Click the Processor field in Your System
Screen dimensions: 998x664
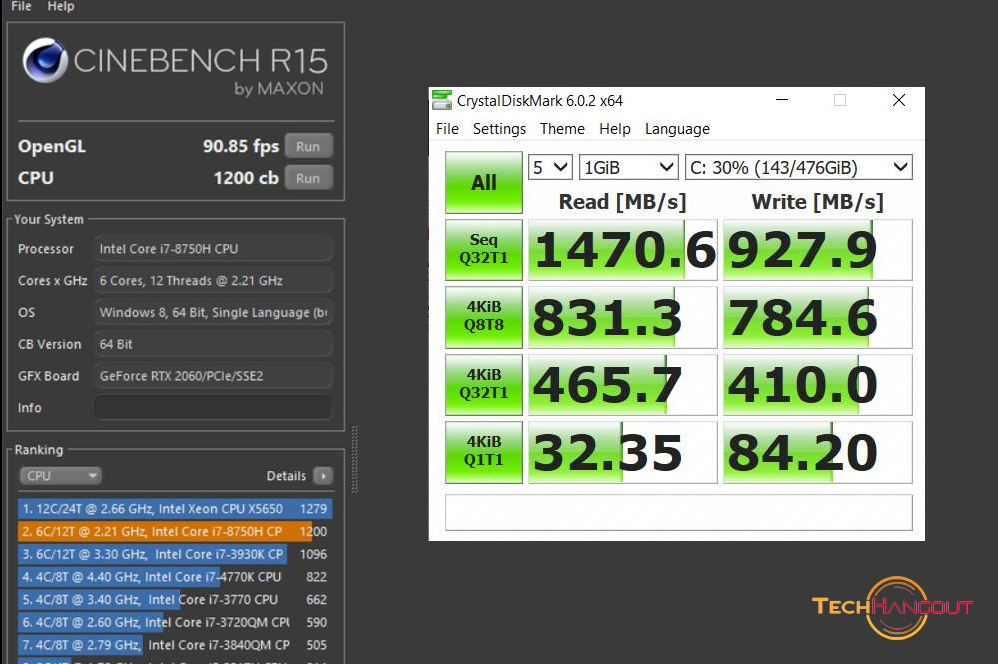[x=213, y=249]
